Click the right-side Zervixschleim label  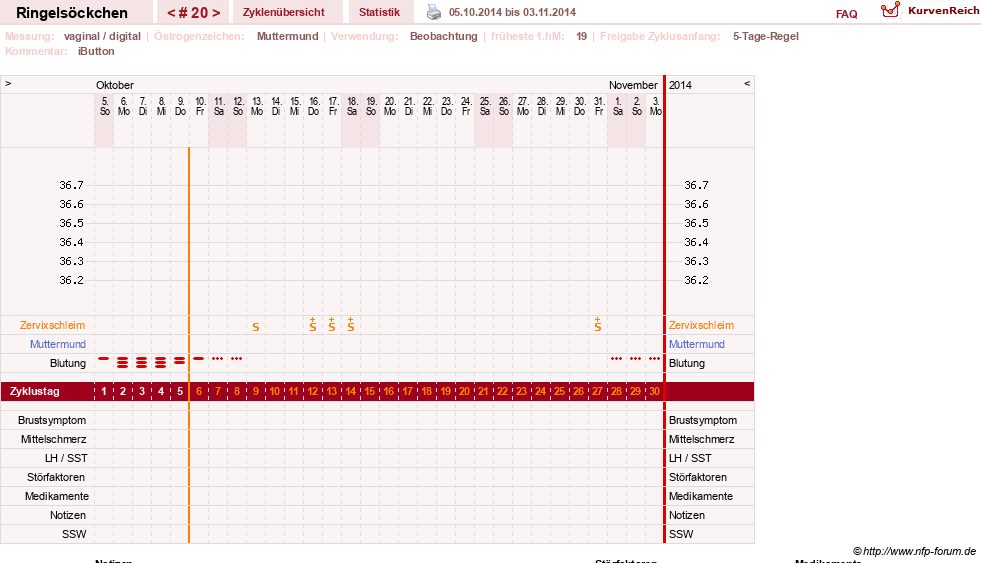click(x=701, y=325)
